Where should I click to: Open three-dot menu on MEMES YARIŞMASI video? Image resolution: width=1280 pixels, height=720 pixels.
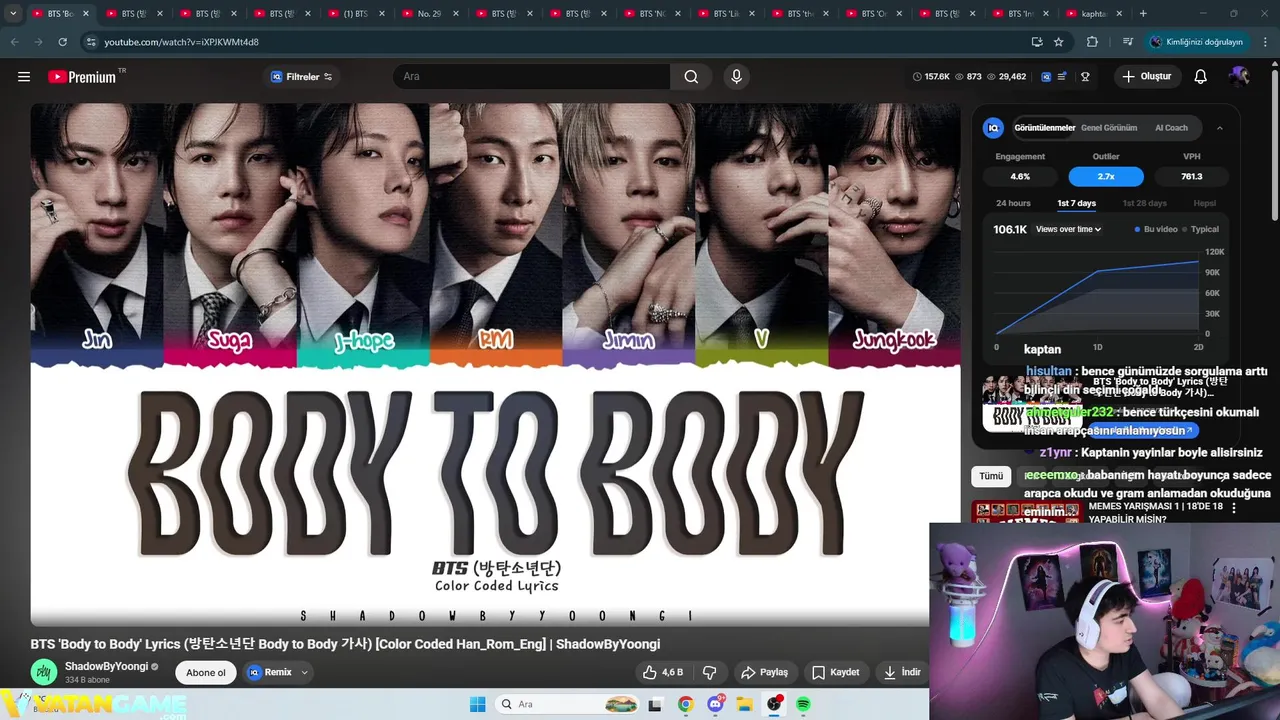pyautogui.click(x=1233, y=508)
